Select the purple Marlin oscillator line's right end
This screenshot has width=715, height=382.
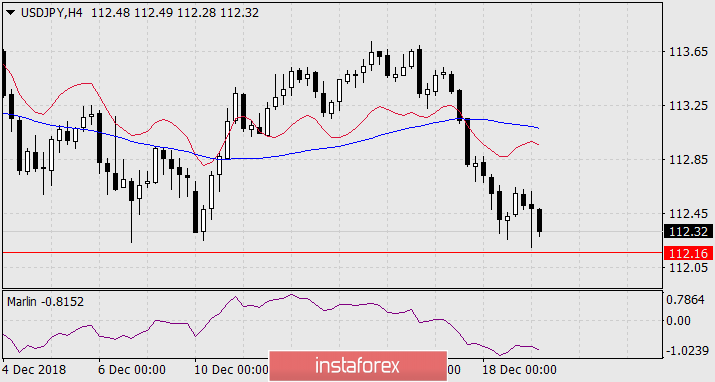click(x=538, y=350)
